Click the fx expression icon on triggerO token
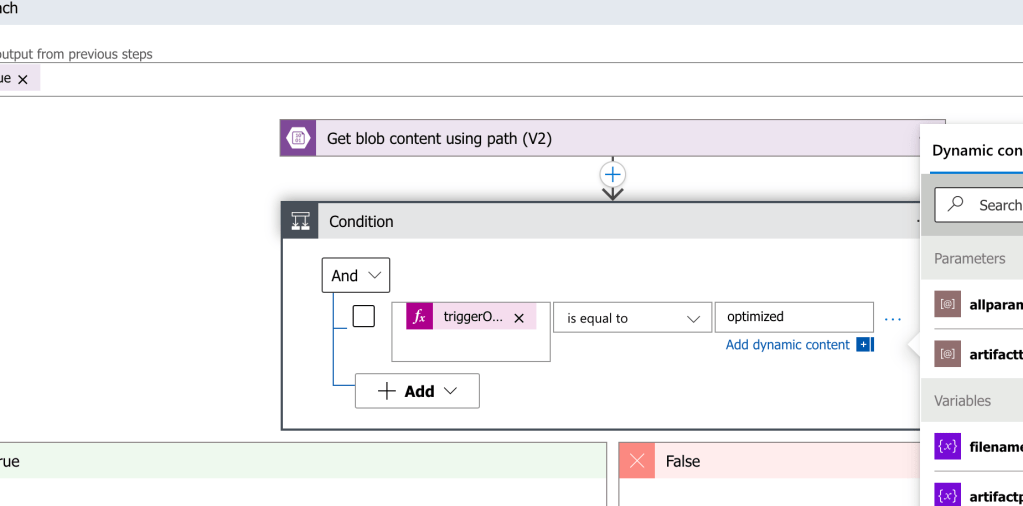 tap(420, 317)
